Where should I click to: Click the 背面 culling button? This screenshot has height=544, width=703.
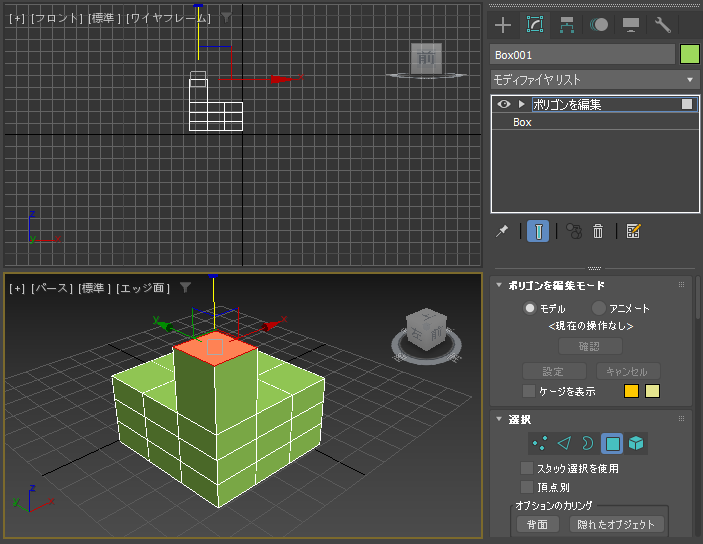pyautogui.click(x=538, y=524)
